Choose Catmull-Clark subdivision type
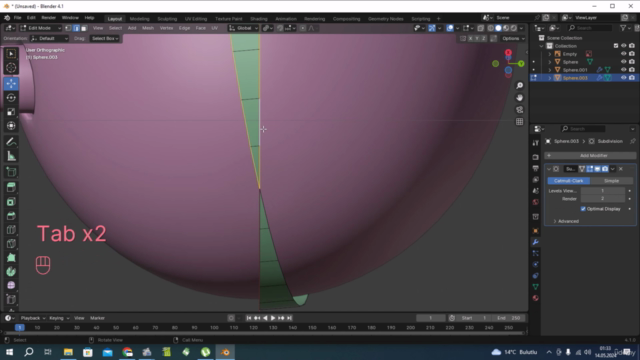 (x=569, y=181)
